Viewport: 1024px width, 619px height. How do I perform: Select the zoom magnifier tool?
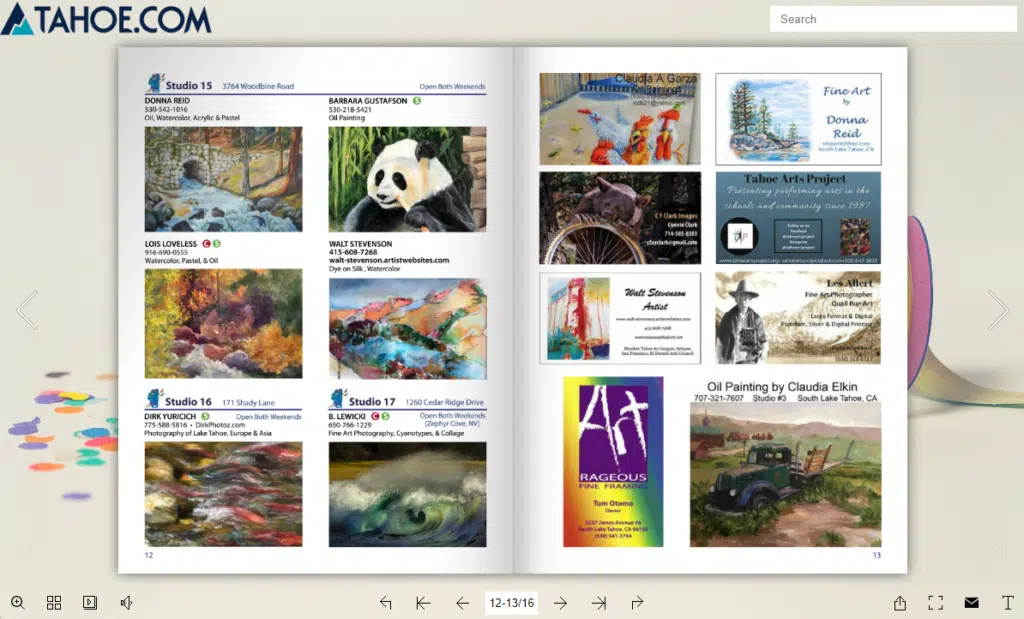18,602
